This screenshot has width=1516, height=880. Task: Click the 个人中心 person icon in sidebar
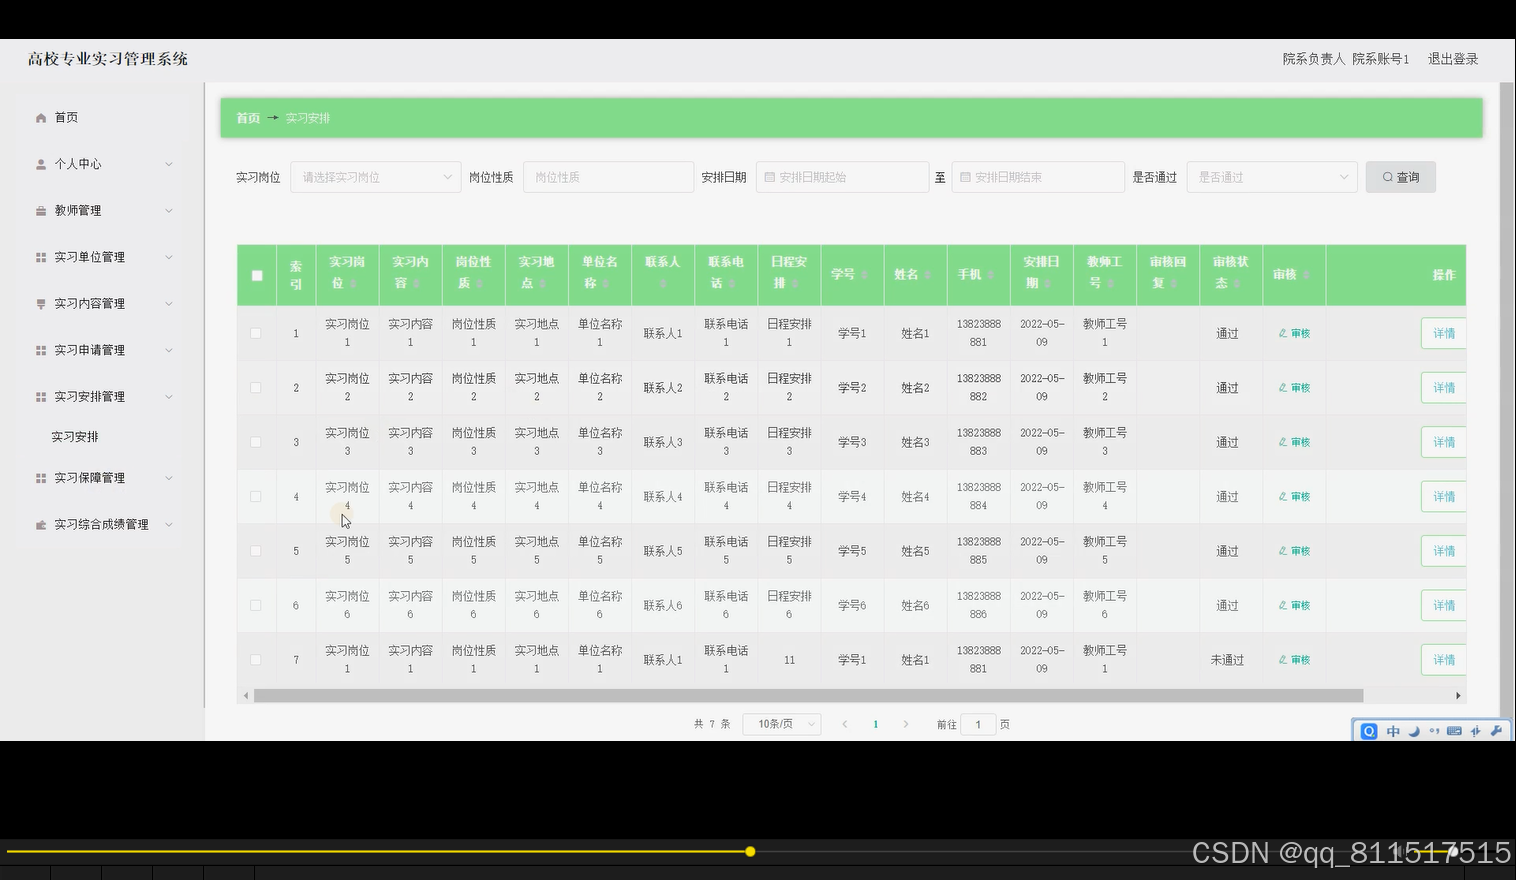[41, 164]
